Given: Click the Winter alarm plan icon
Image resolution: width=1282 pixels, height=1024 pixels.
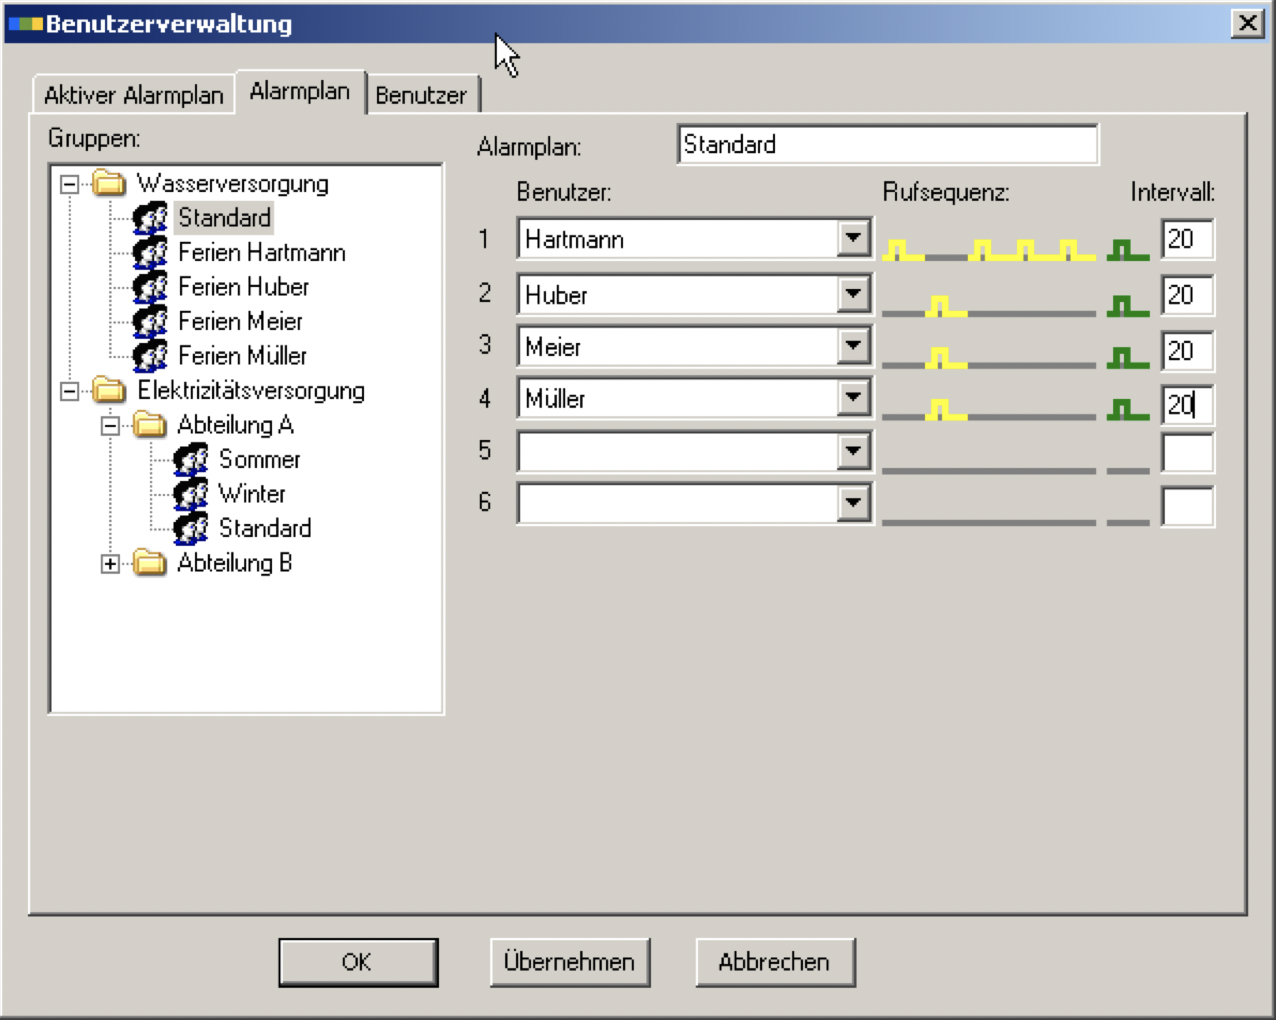Looking at the screenshot, I should 191,494.
